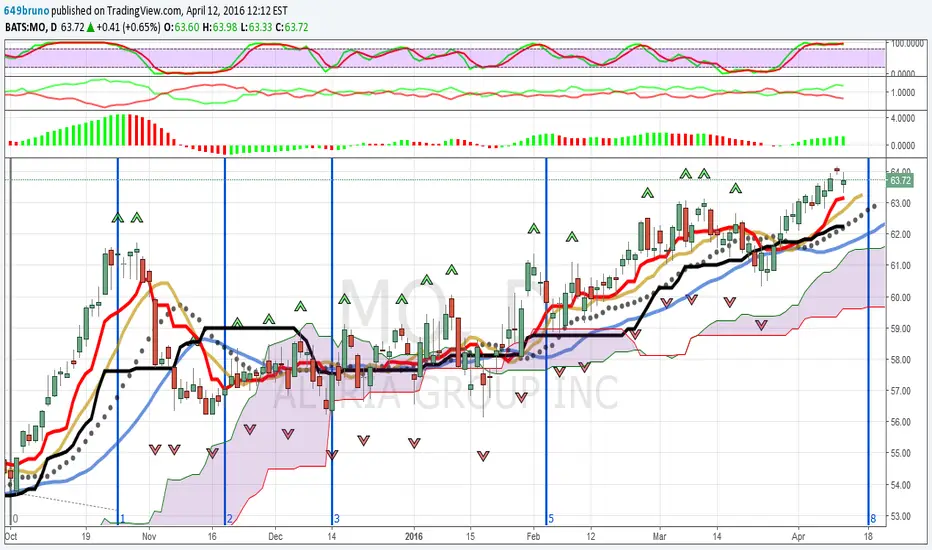Click the 18 date label after Apr
This screenshot has height=550, width=932.
coord(868,536)
